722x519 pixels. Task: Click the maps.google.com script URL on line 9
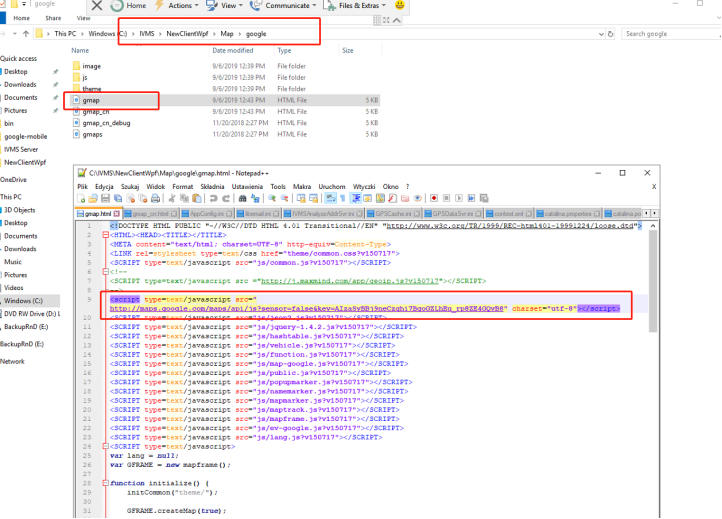tap(309, 309)
